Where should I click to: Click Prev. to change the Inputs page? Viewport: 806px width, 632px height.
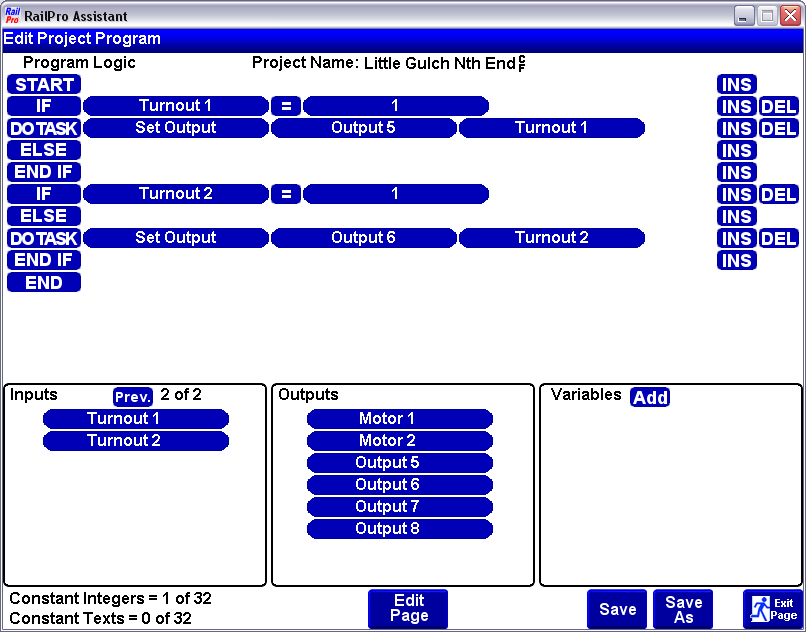(131, 397)
